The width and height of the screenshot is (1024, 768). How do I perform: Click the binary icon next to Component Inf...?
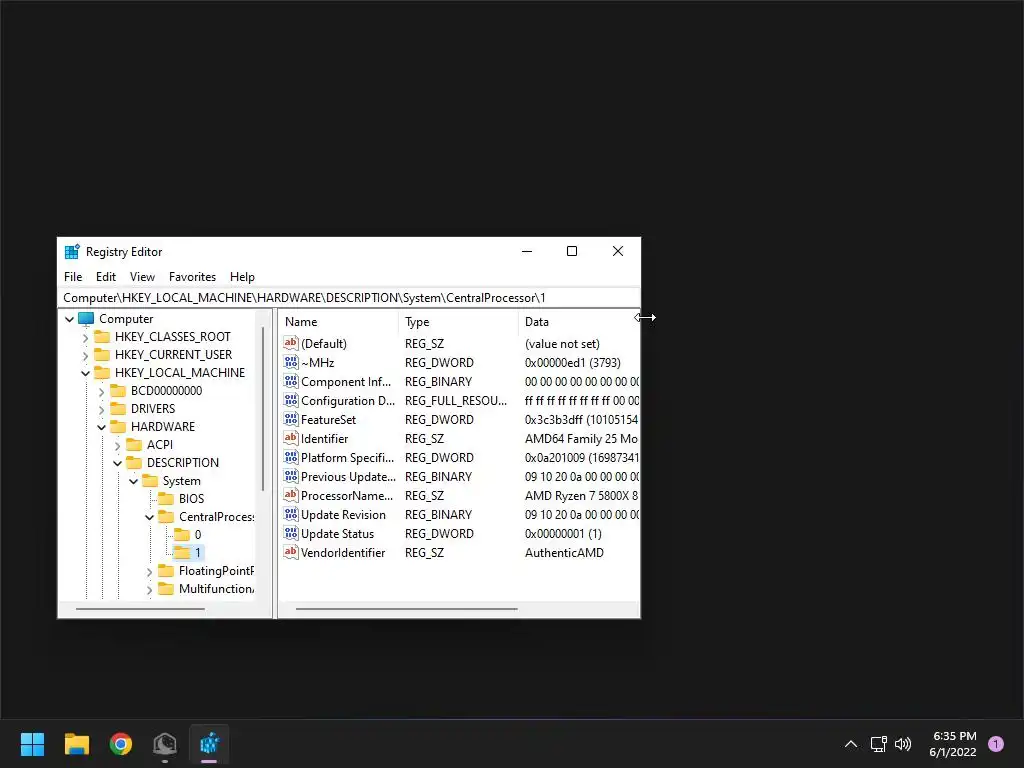tap(291, 381)
